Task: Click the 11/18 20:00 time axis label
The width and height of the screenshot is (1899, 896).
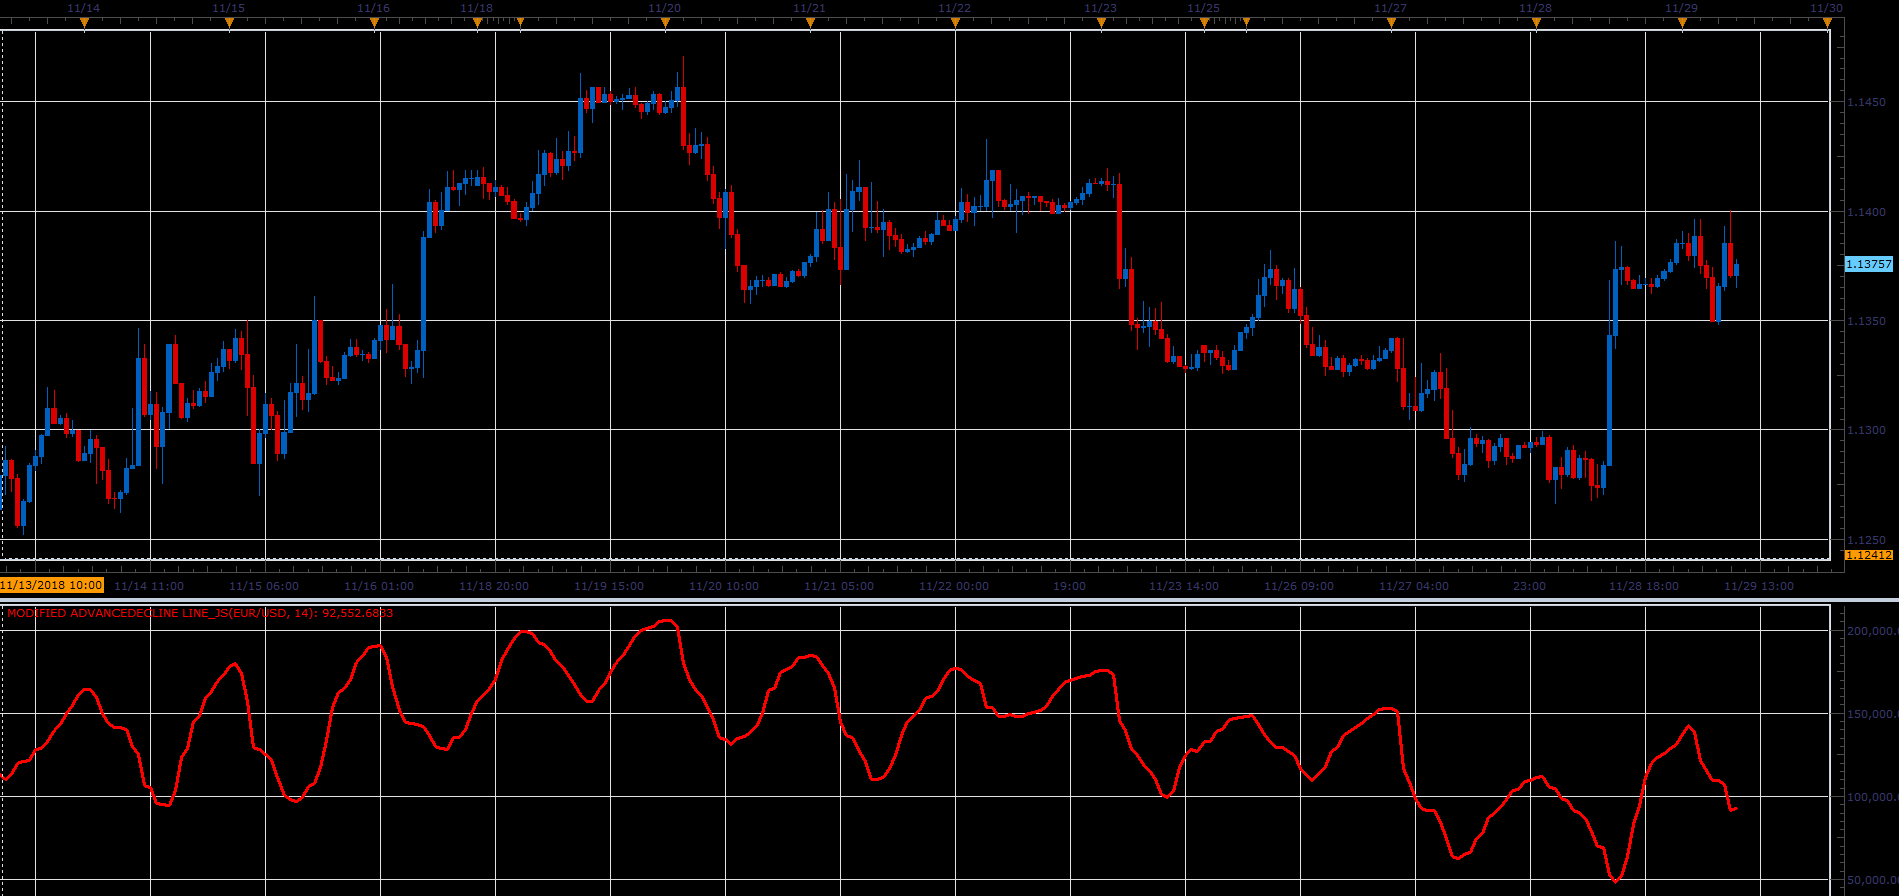Action: (x=494, y=586)
